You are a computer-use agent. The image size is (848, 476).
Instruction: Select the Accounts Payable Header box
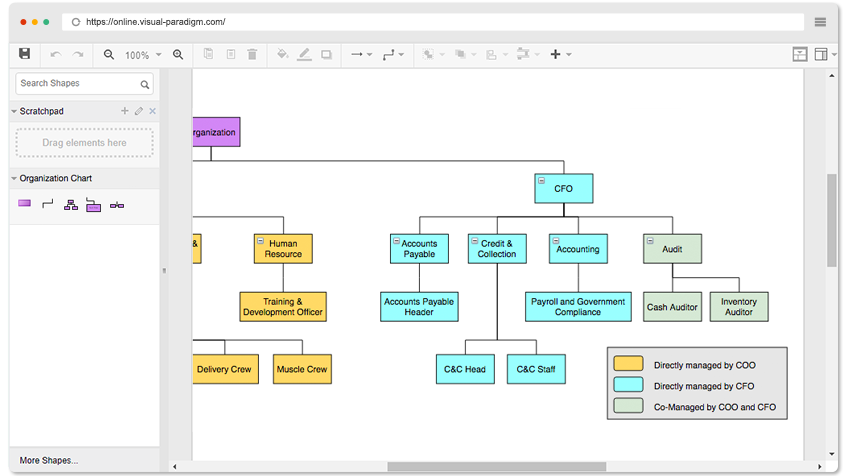point(419,307)
